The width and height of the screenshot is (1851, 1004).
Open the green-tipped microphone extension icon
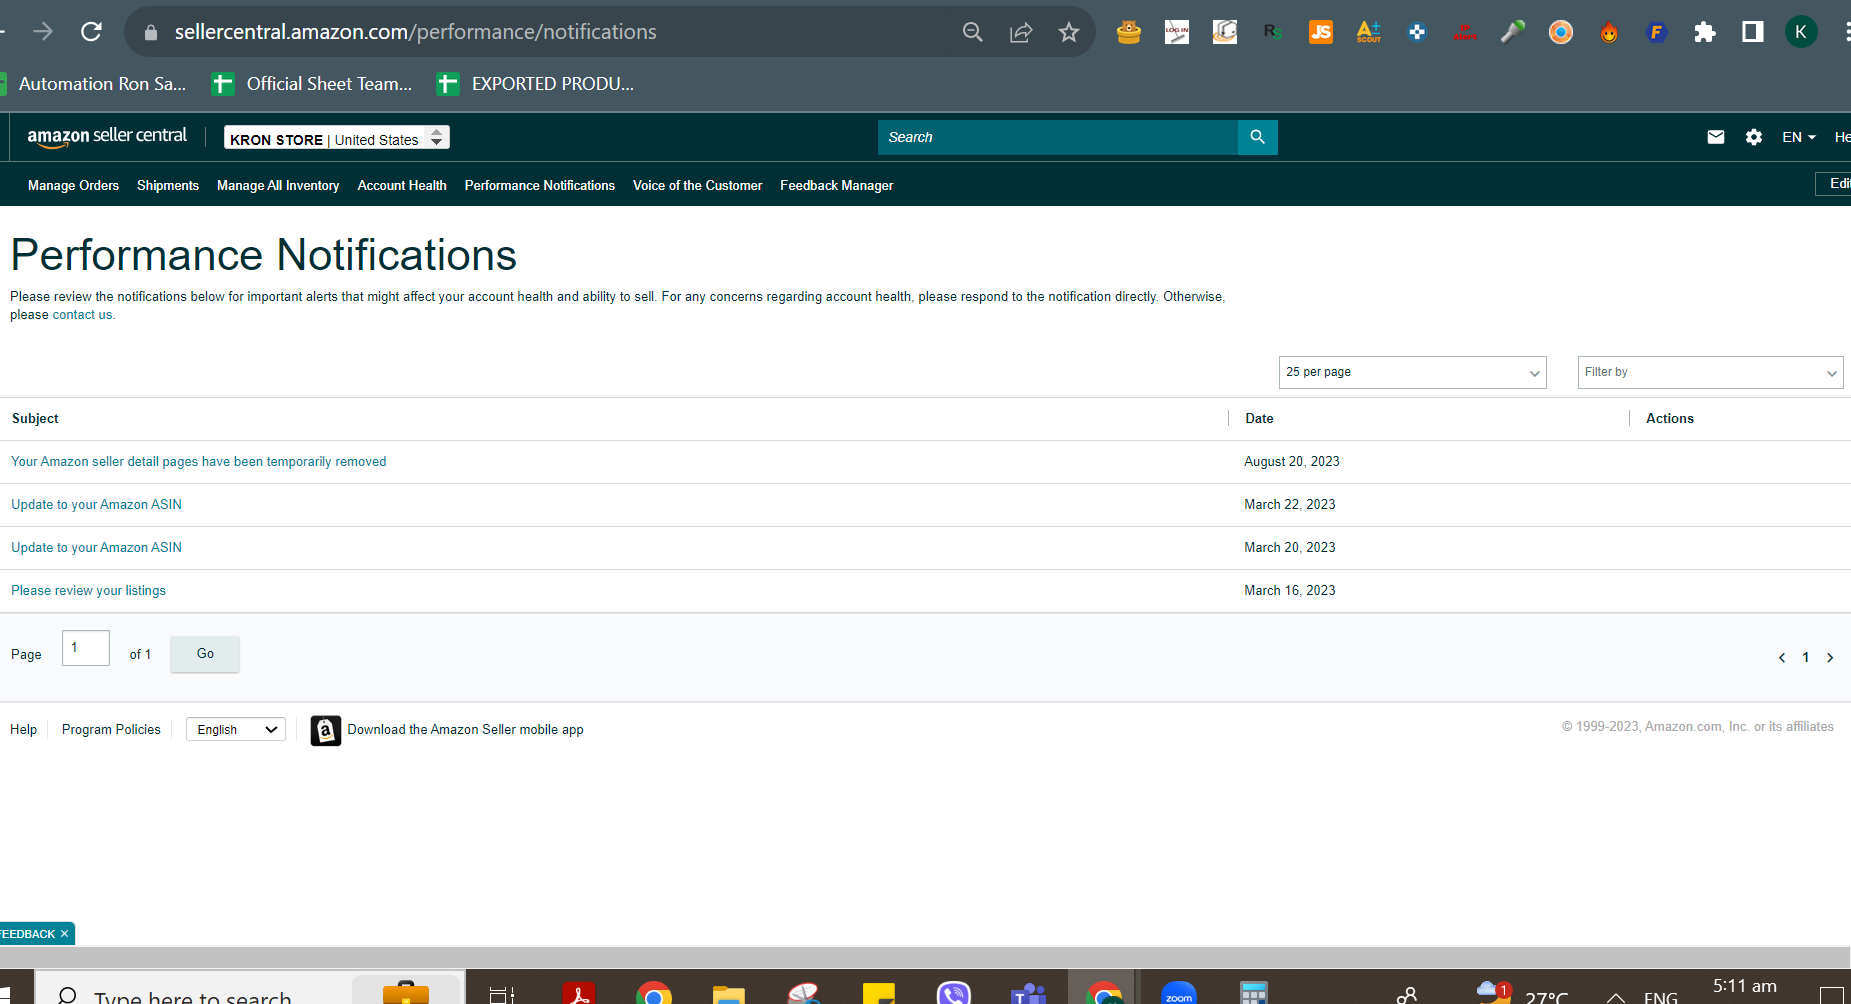pyautogui.click(x=1513, y=32)
